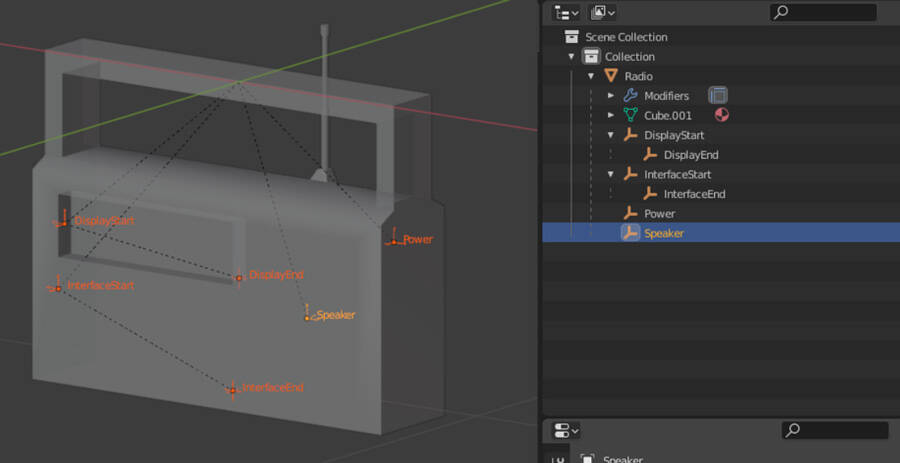Open the outliner display mode dropdown
The width and height of the screenshot is (900, 463).
pyautogui.click(x=602, y=13)
